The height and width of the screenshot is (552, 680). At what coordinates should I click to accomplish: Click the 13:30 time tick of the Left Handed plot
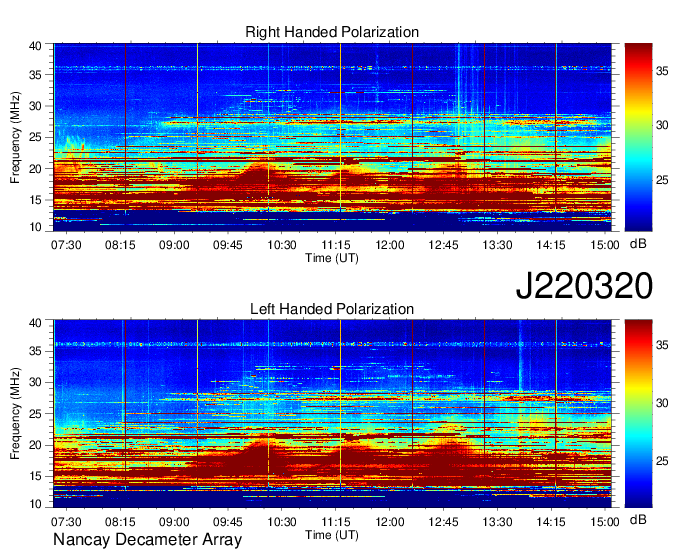click(x=497, y=522)
